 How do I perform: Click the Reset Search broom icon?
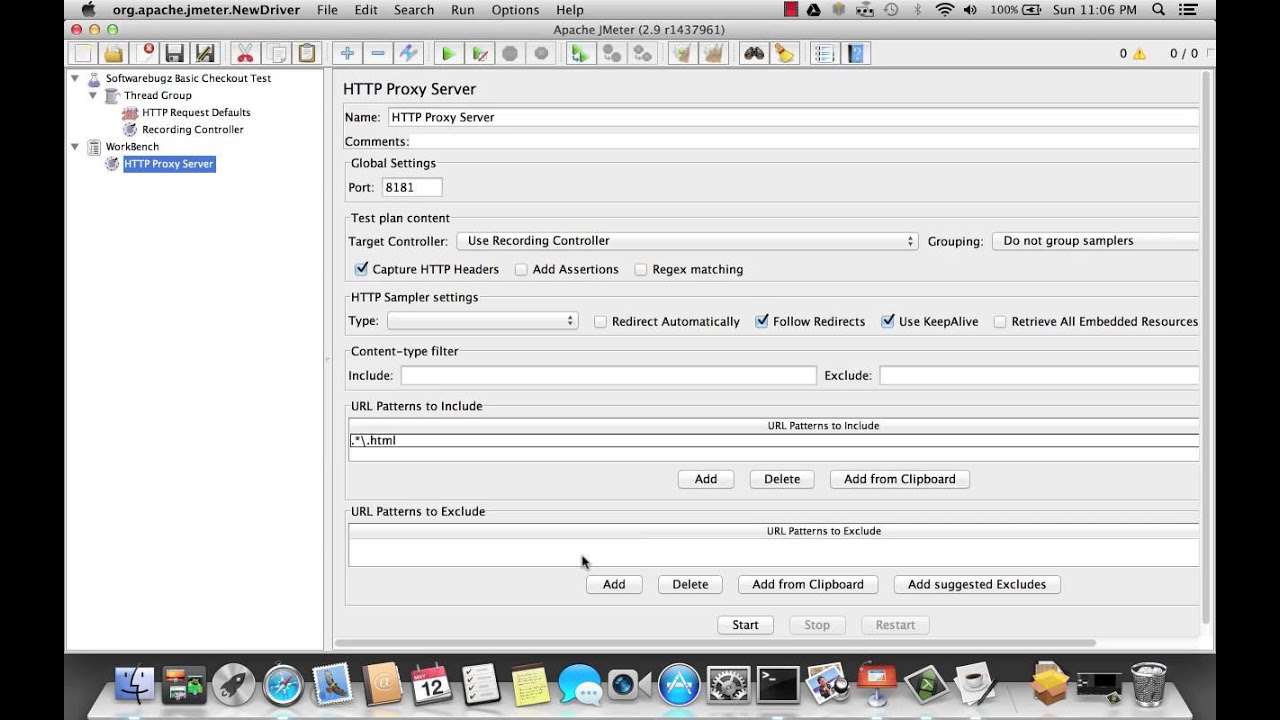[x=784, y=54]
